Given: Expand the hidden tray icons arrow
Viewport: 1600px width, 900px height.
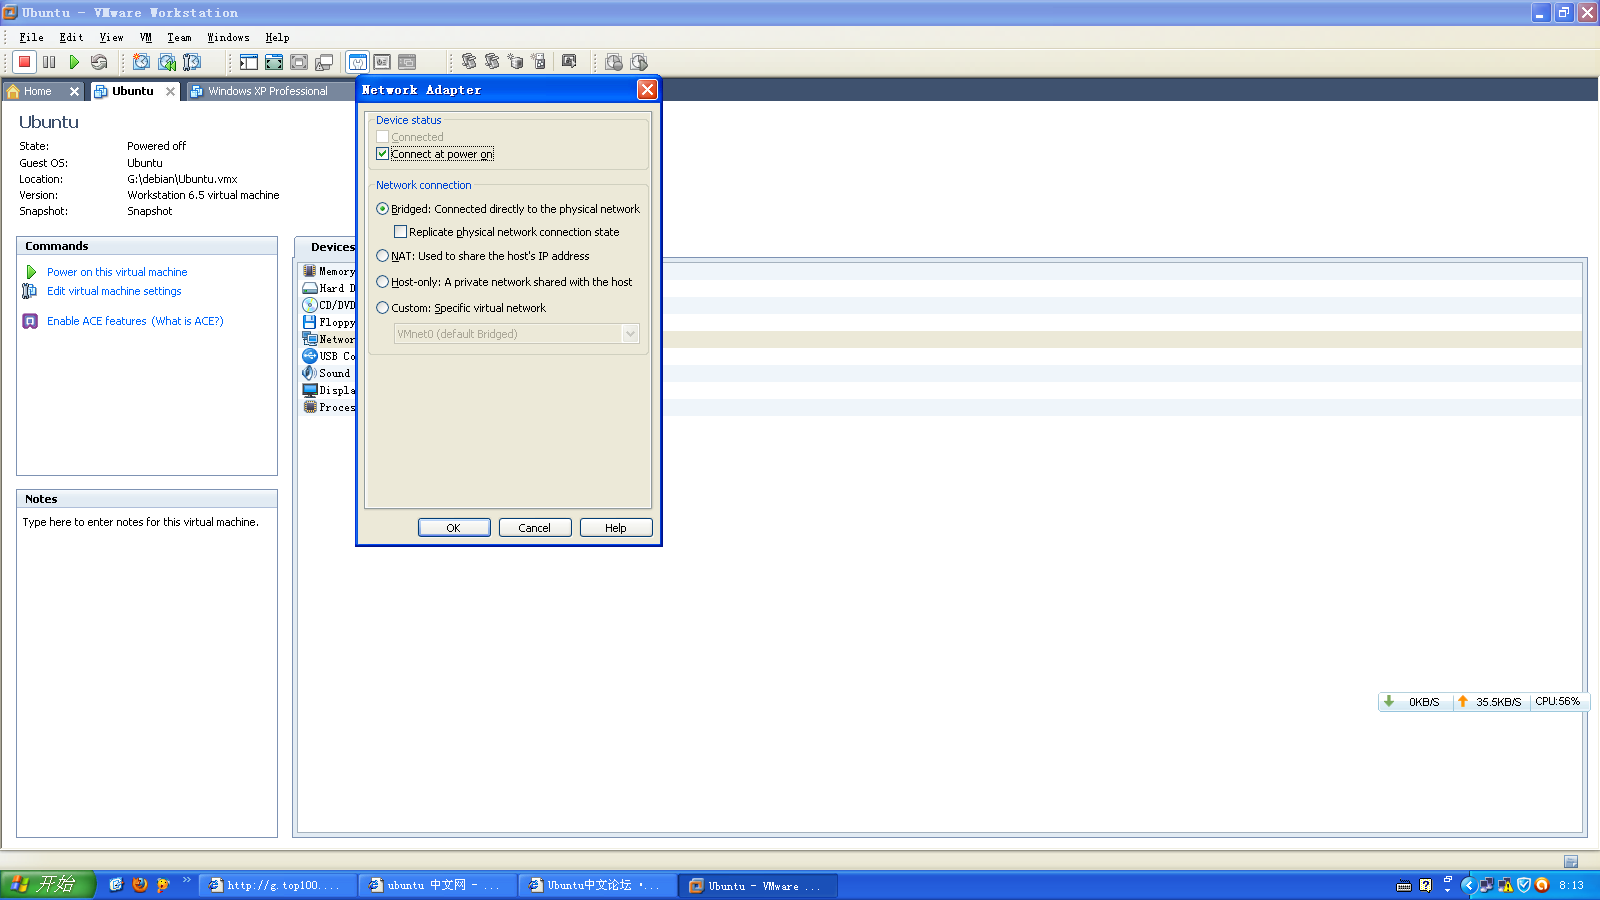Looking at the screenshot, I should coord(1468,885).
